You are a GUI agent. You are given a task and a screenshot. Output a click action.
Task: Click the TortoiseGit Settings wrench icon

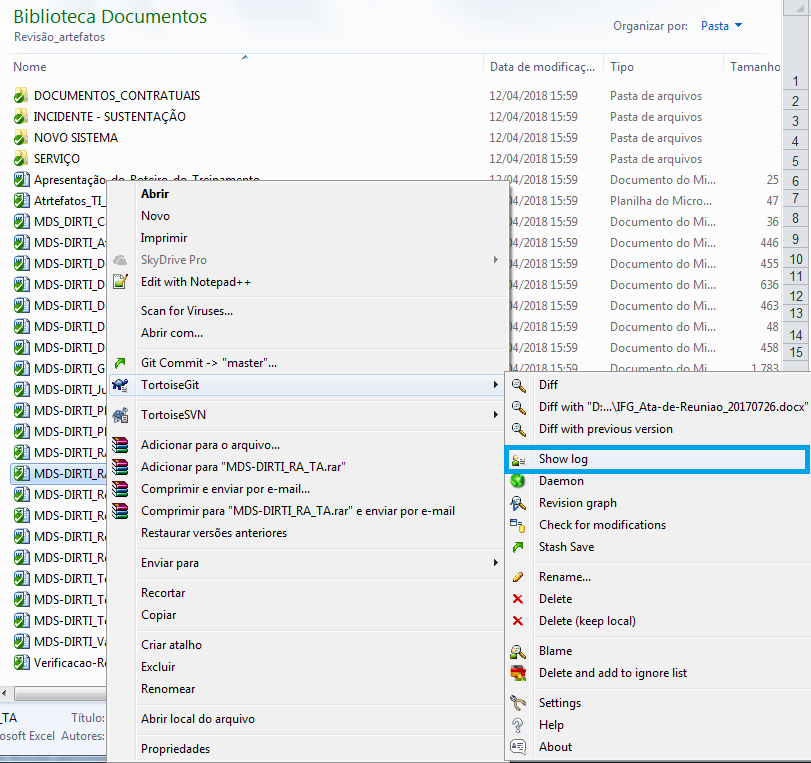[x=518, y=703]
